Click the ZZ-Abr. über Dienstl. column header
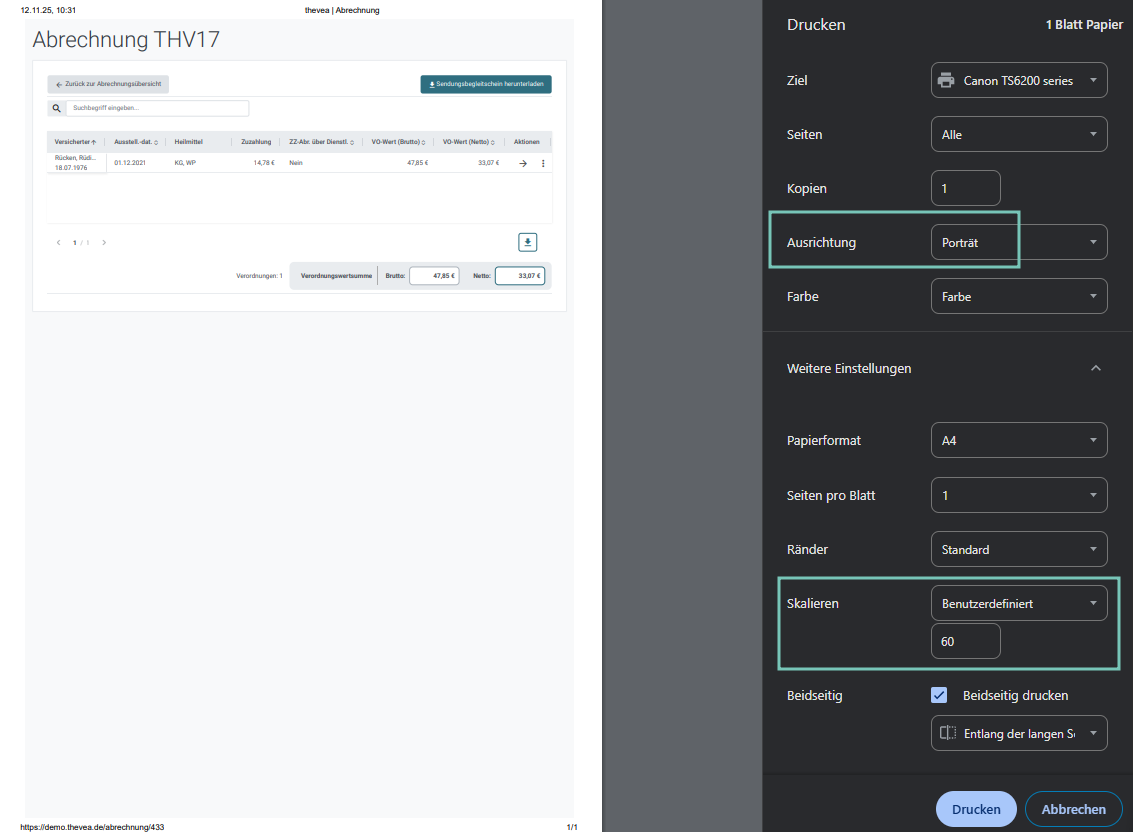The image size is (1133, 832). (x=322, y=142)
